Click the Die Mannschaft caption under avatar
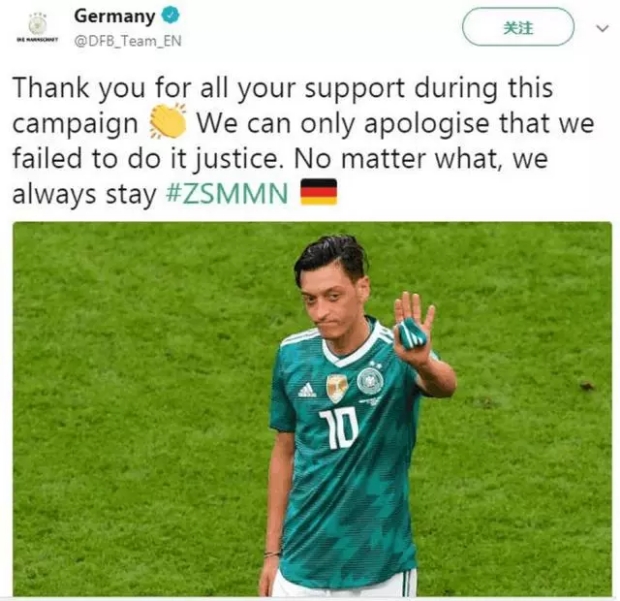This screenshot has width=620, height=601. [x=38, y=40]
